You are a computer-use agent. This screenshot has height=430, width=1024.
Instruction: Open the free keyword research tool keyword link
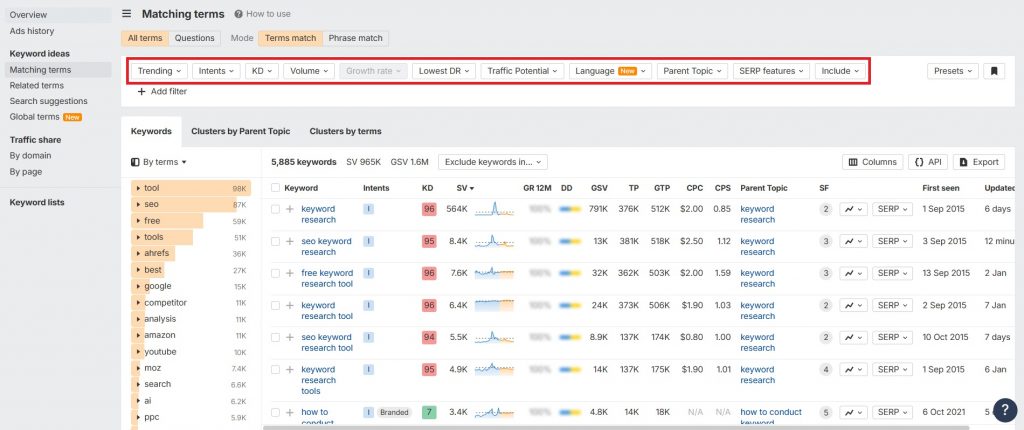[x=327, y=278]
